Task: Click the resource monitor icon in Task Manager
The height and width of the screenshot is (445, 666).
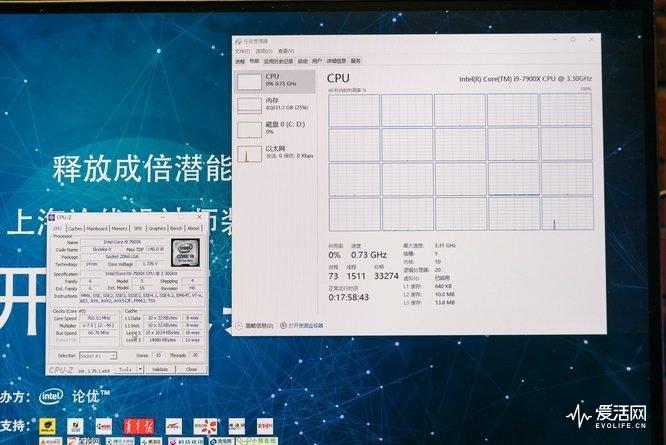Action: coord(283,326)
